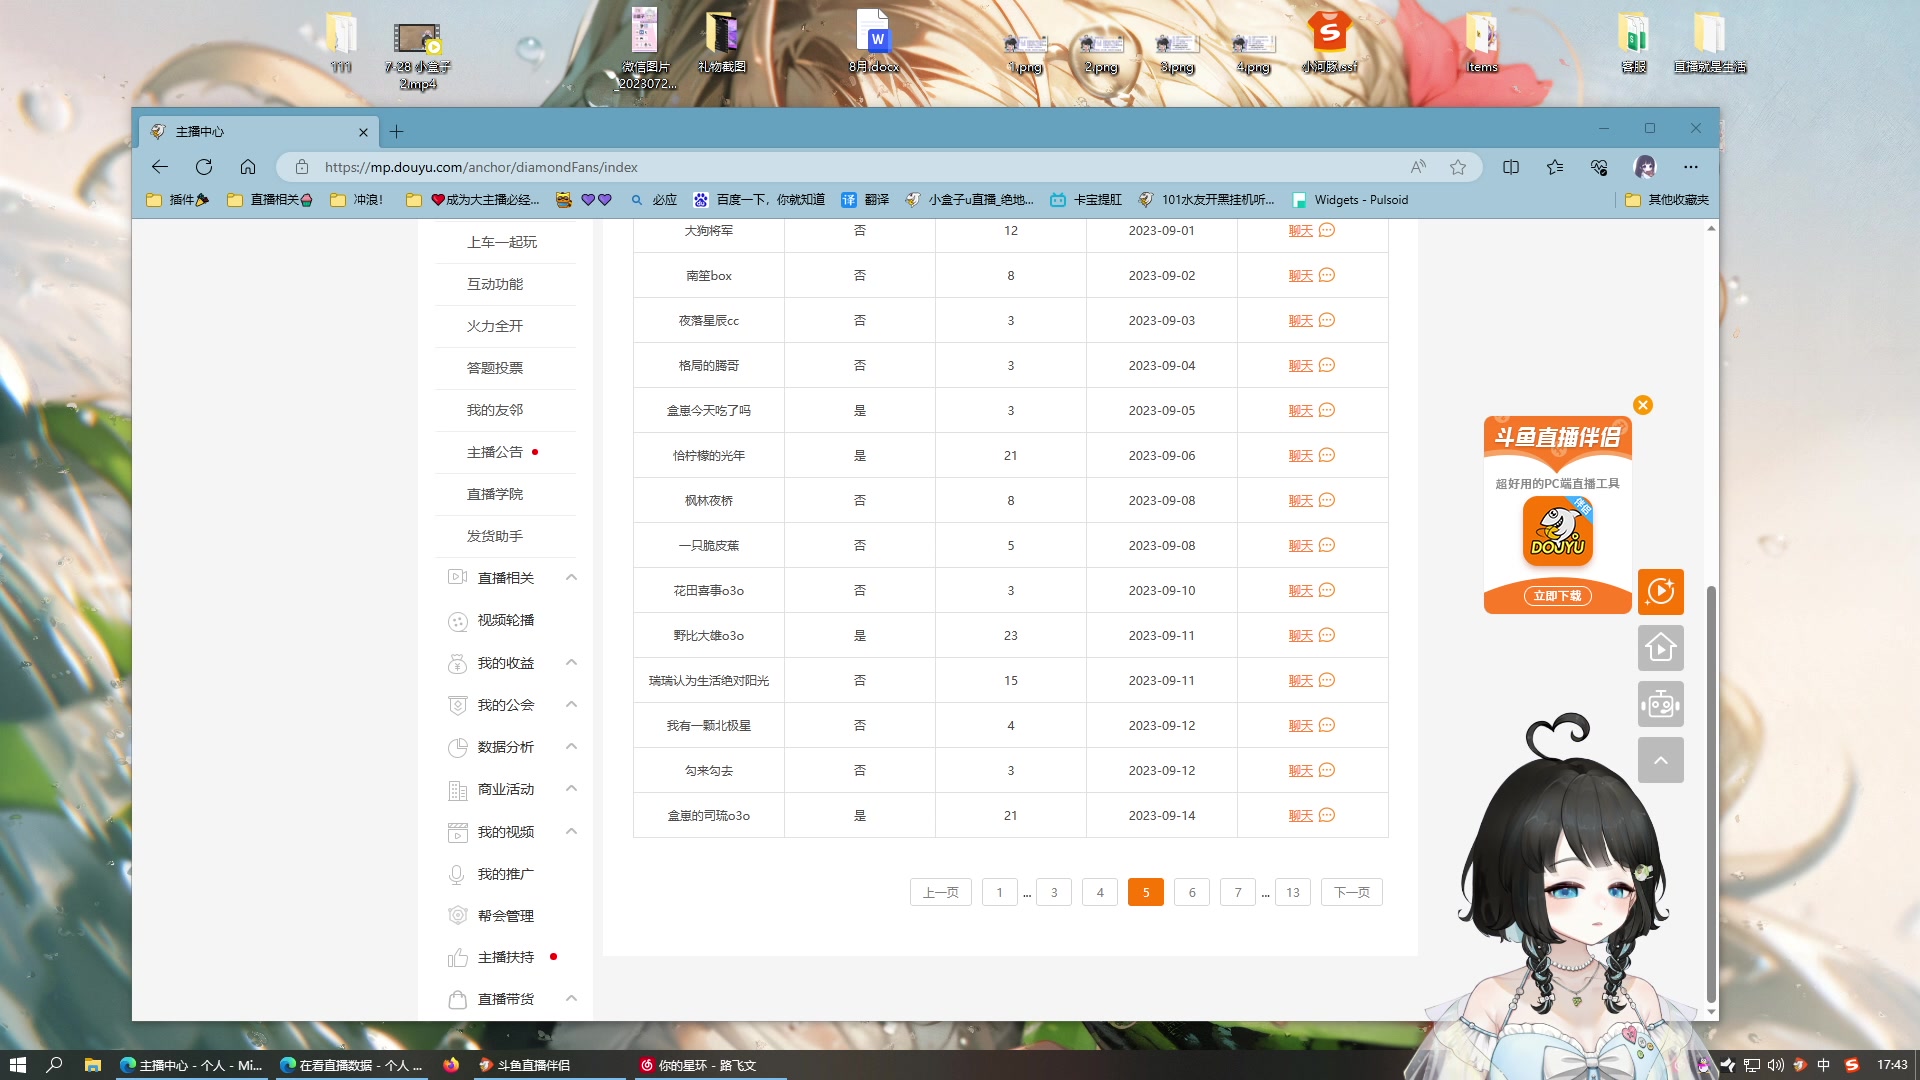Open 聊天 link for 盒曼的司琉o3o

(1300, 815)
